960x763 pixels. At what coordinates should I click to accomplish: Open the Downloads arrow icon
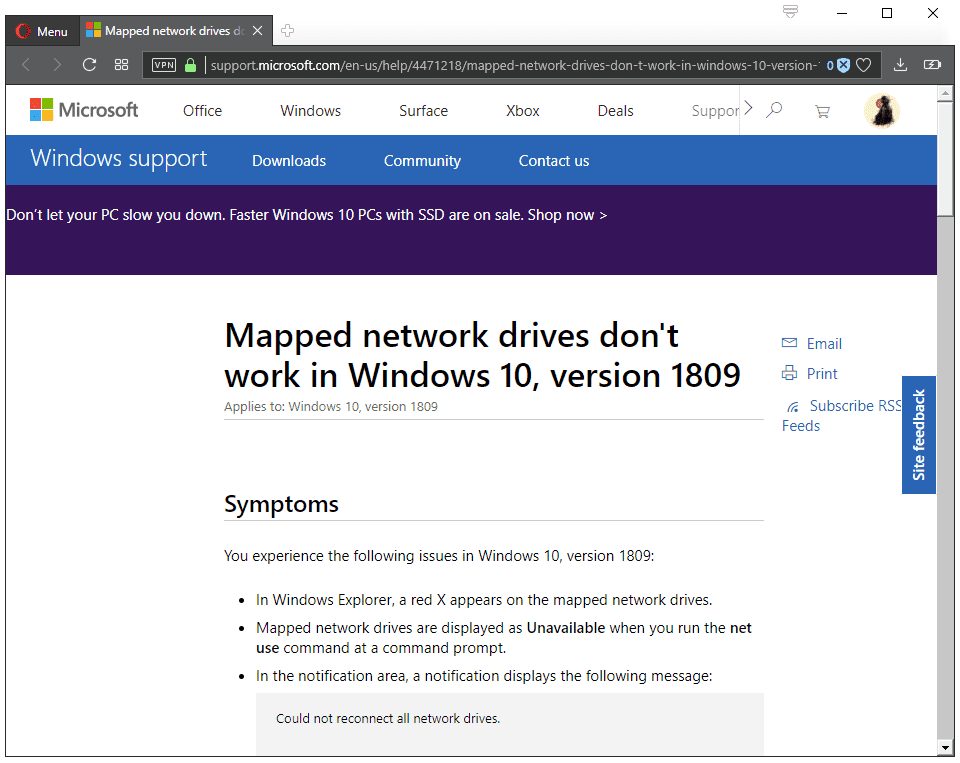[900, 65]
